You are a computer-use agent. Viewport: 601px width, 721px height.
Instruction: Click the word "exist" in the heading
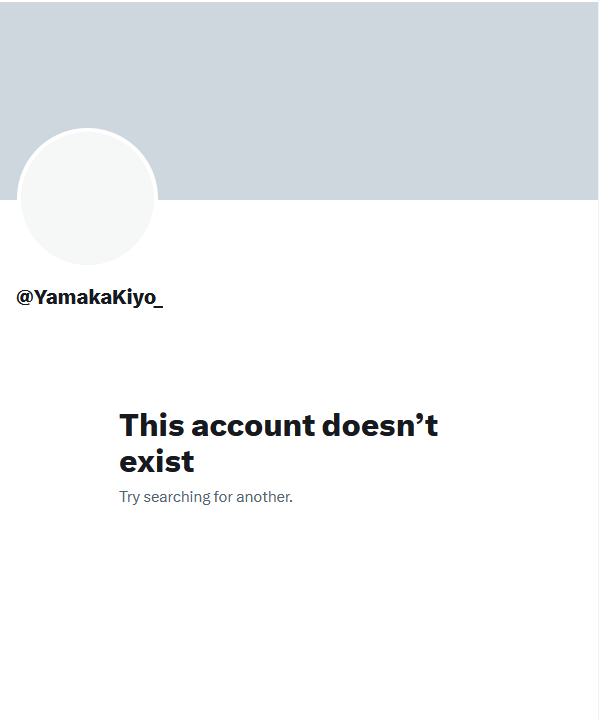pos(157,462)
